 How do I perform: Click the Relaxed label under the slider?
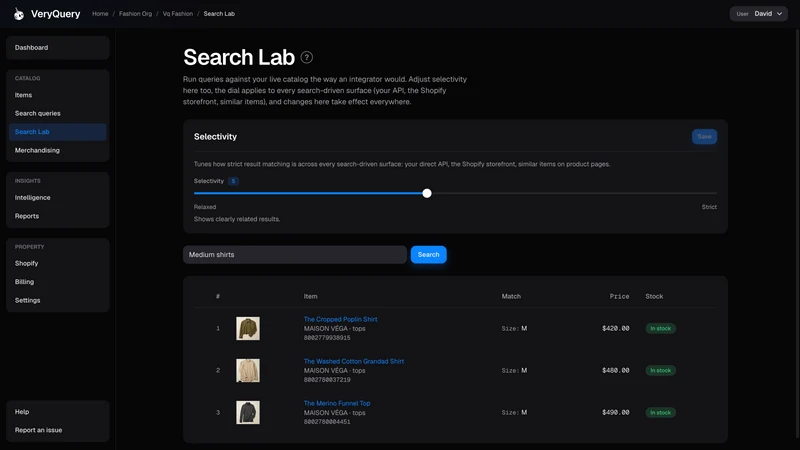click(x=205, y=207)
